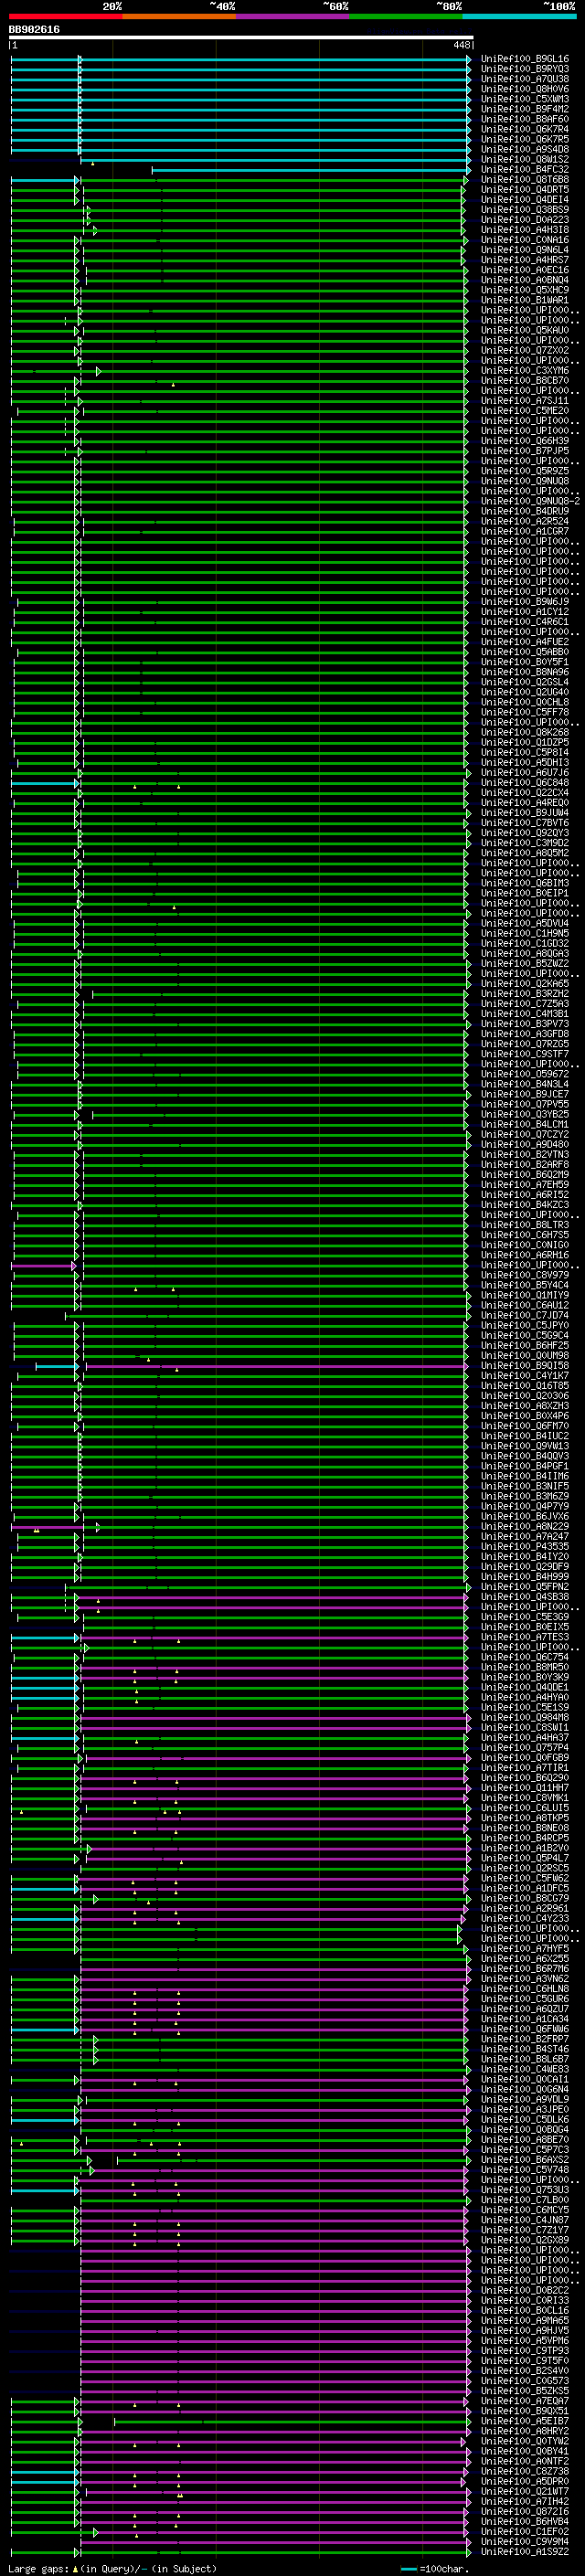Image resolution: width=585 pixels, height=2576 pixels.
Task: Pick the label UniRef100_C4Y233
Action: [525, 1918]
